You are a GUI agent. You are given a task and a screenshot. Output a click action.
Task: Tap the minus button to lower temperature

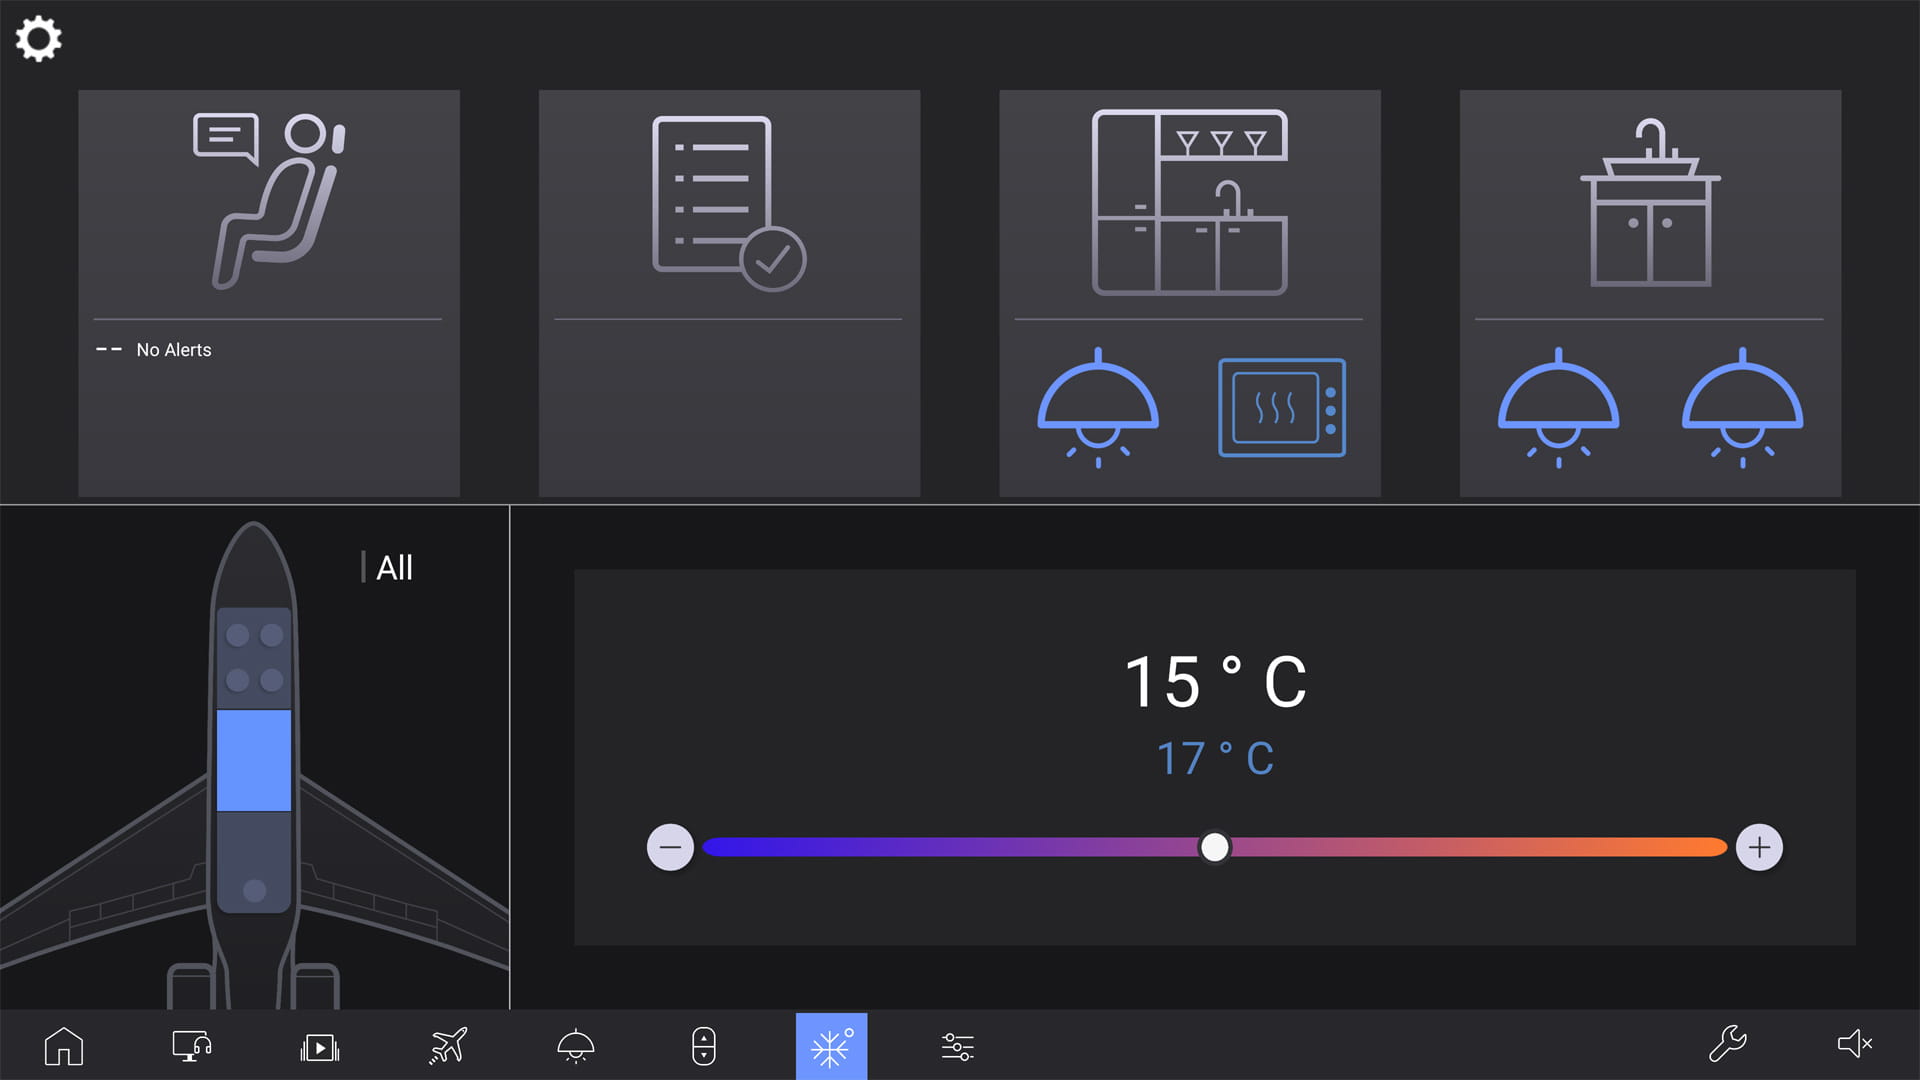point(671,846)
